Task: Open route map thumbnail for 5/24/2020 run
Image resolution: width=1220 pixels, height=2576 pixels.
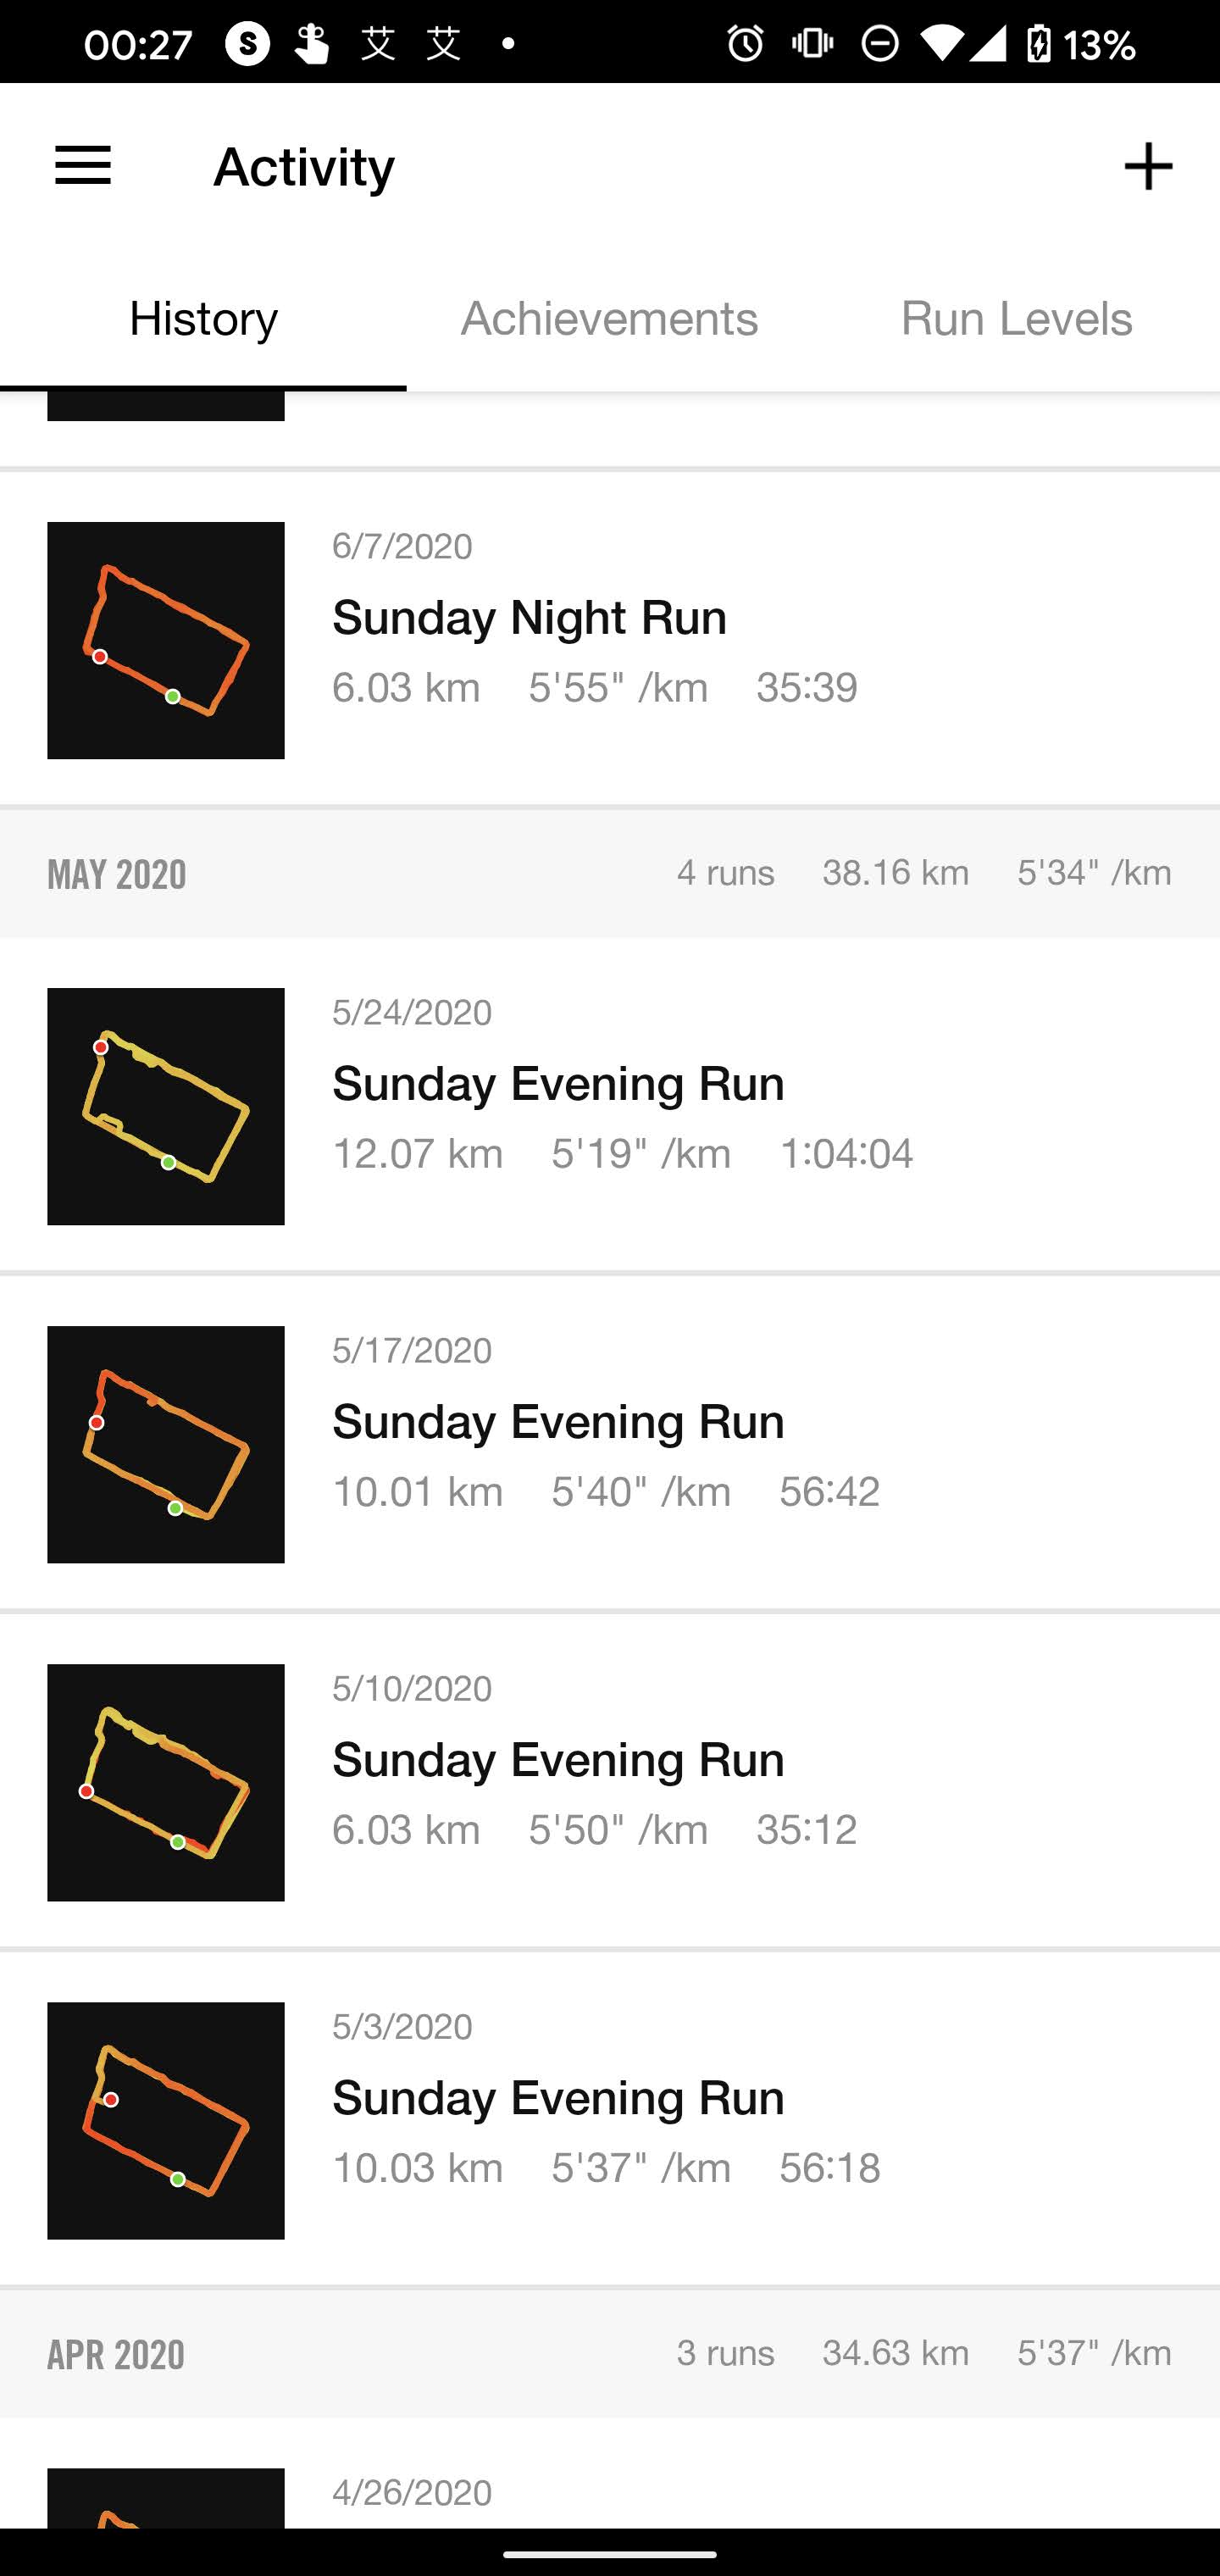Action: click(x=166, y=1106)
